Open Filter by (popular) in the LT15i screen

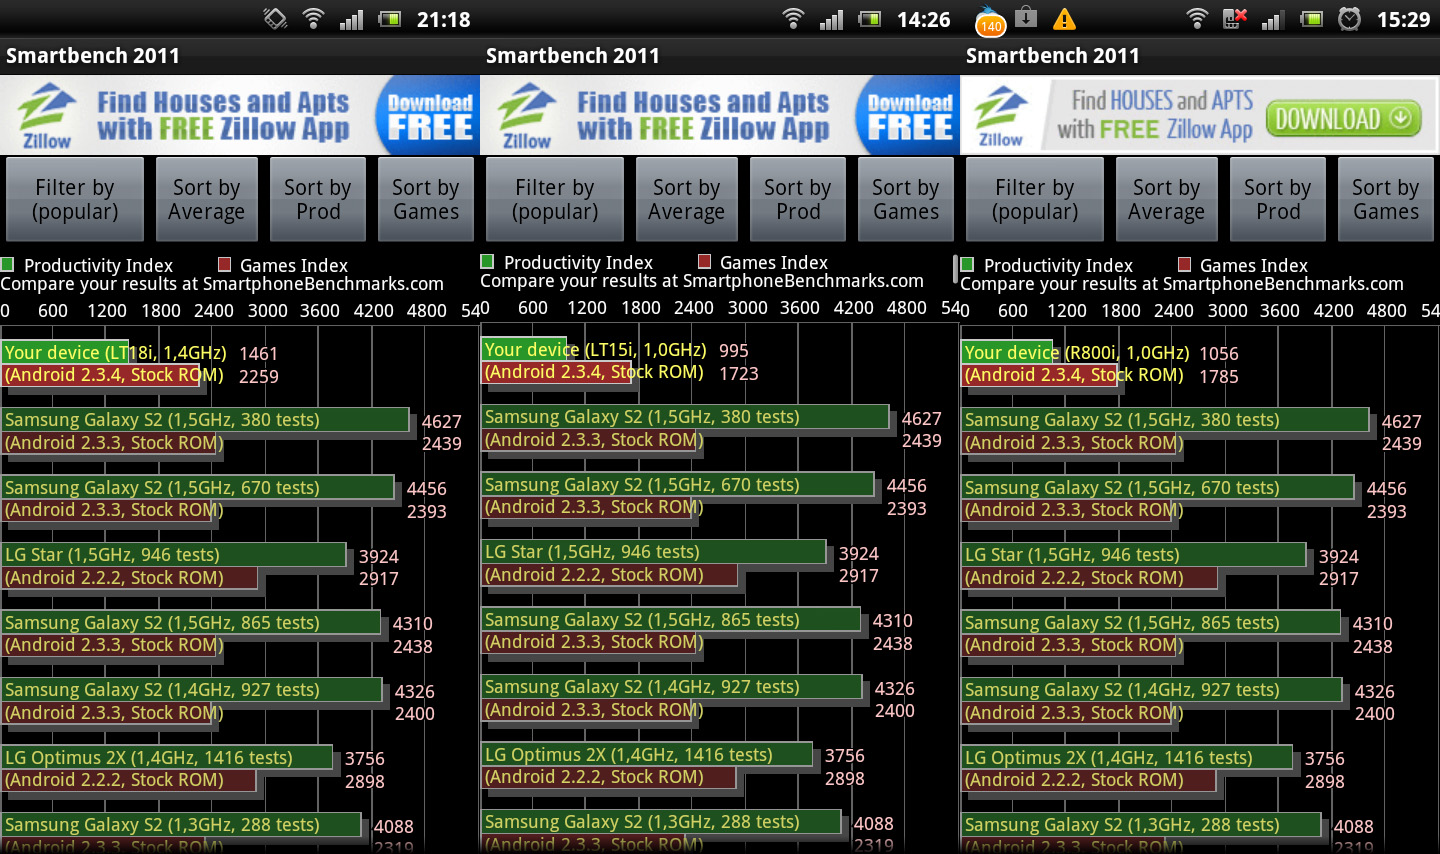(555, 199)
